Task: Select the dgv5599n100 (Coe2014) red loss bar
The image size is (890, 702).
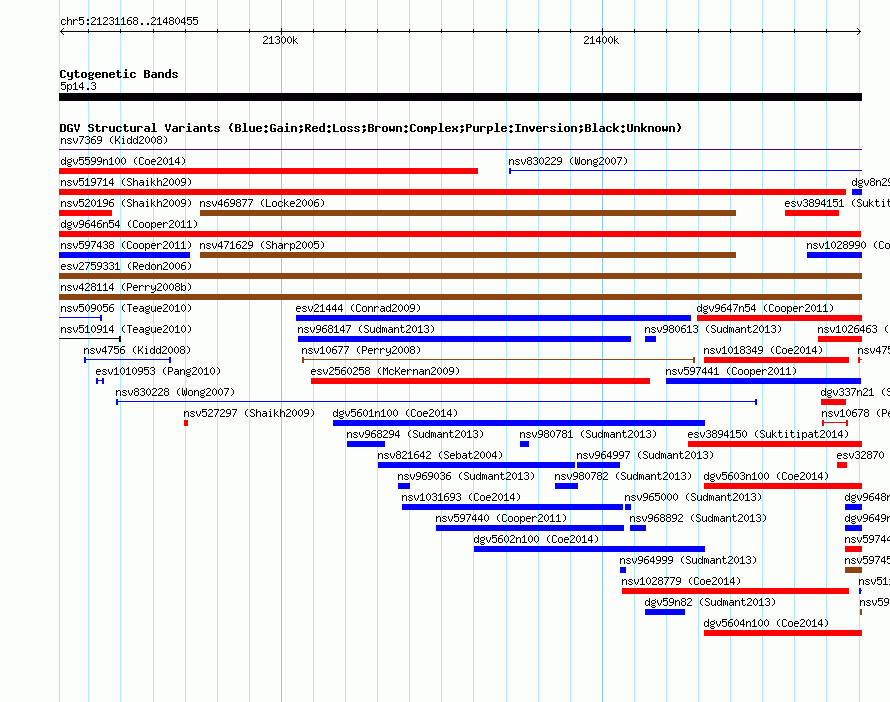Action: (268, 171)
